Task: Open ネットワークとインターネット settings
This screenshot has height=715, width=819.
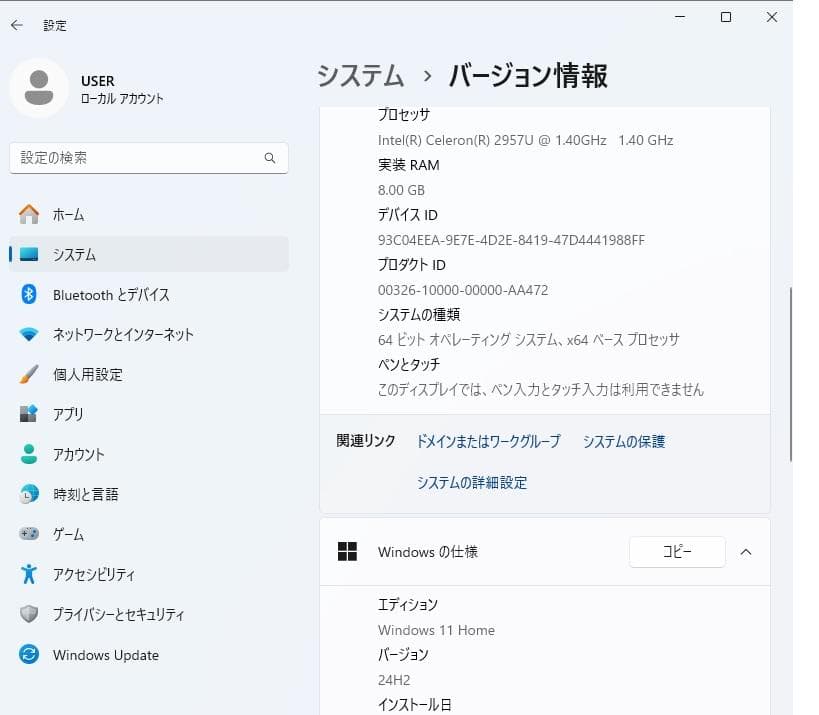Action: coord(29,334)
